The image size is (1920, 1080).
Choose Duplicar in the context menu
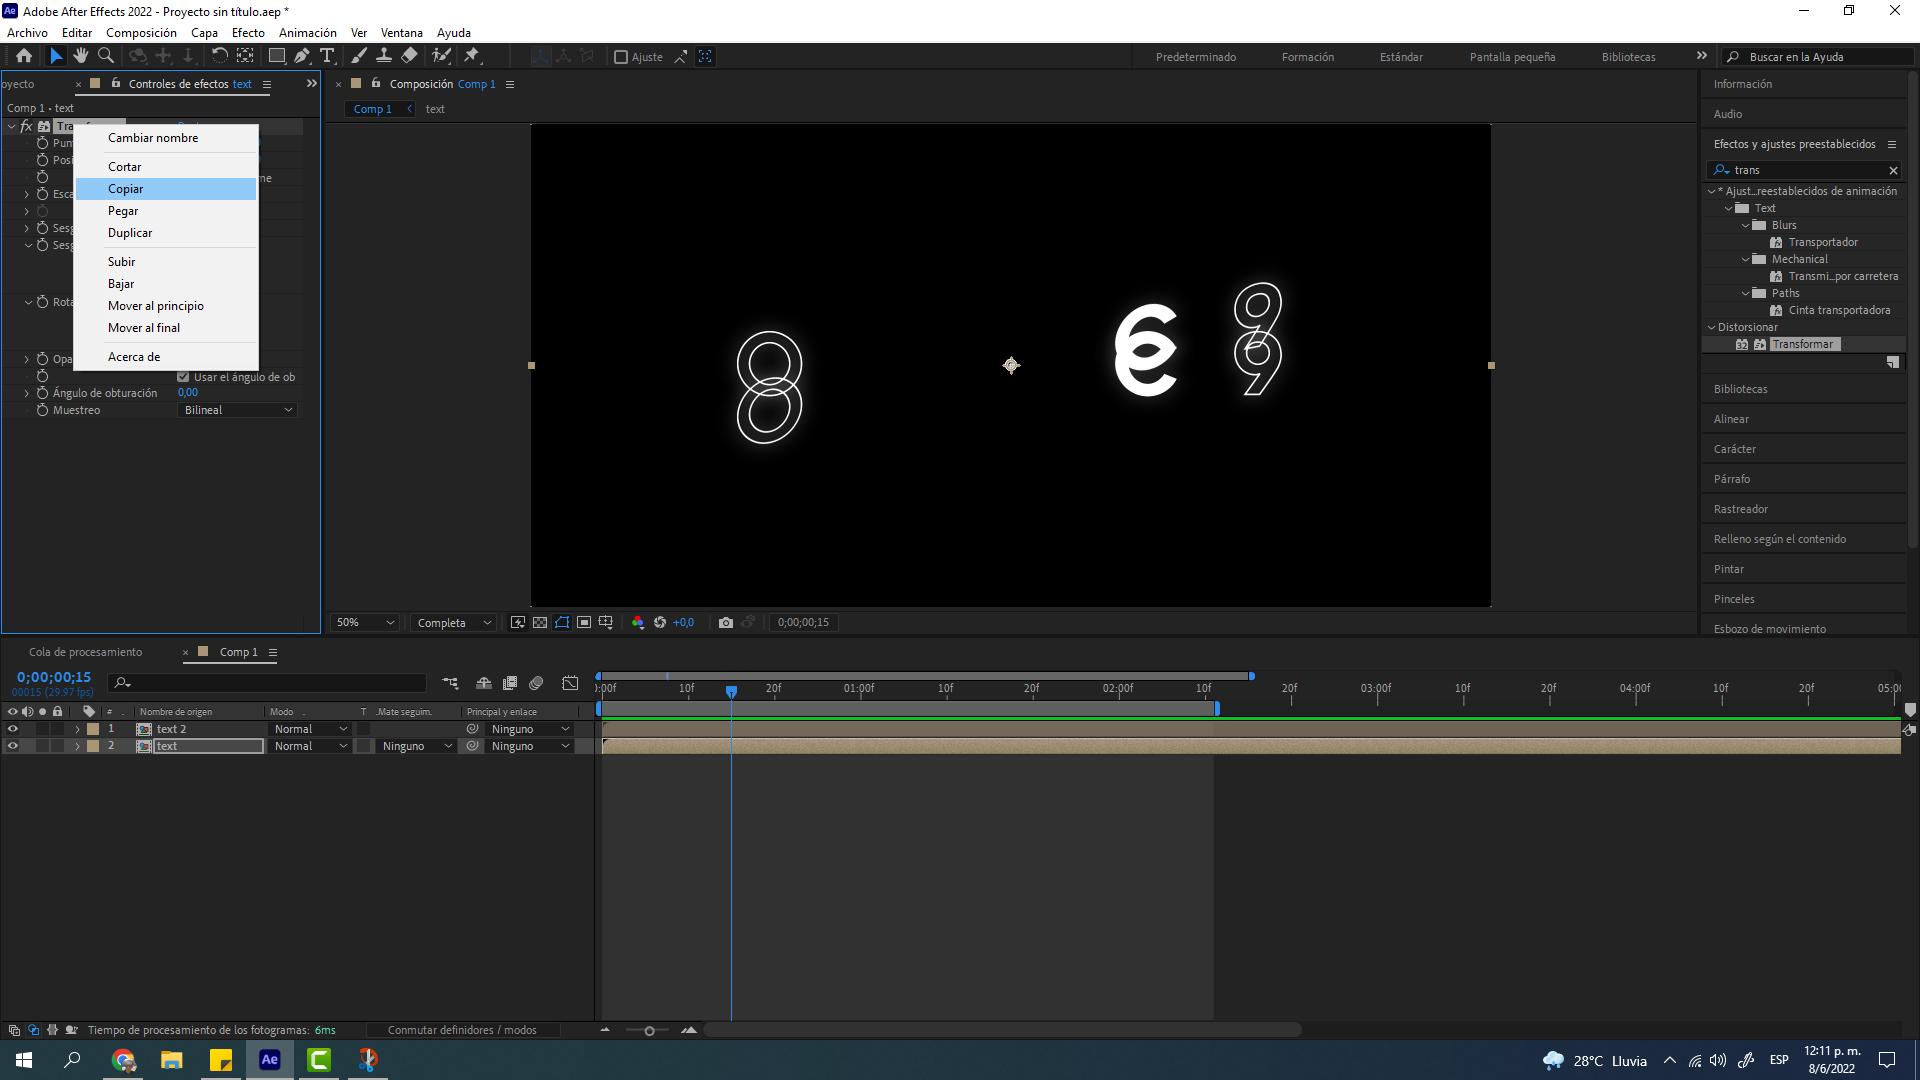[166, 233]
